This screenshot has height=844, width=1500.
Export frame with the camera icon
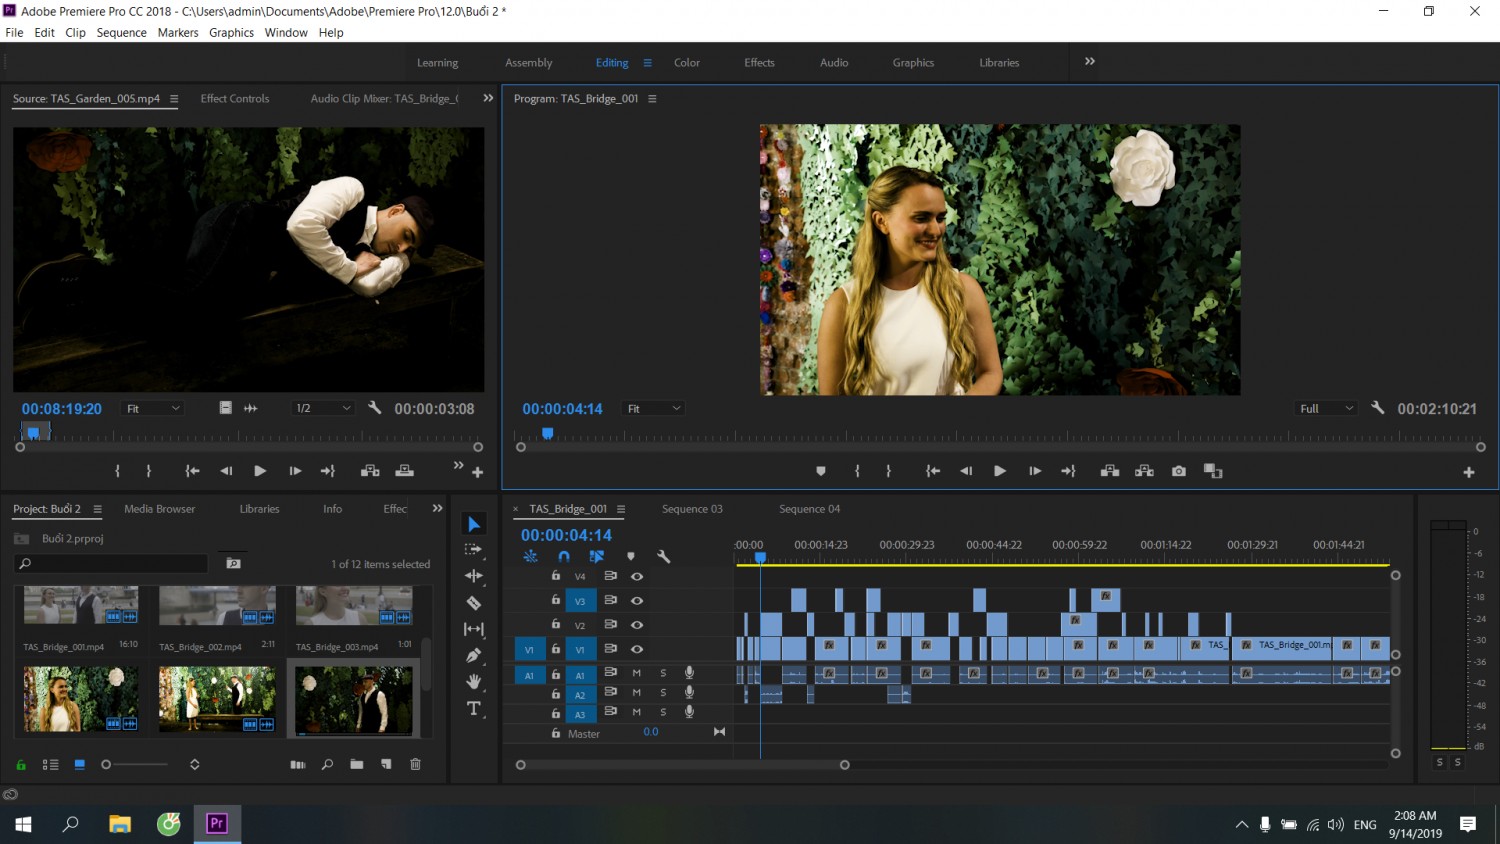[1179, 471]
